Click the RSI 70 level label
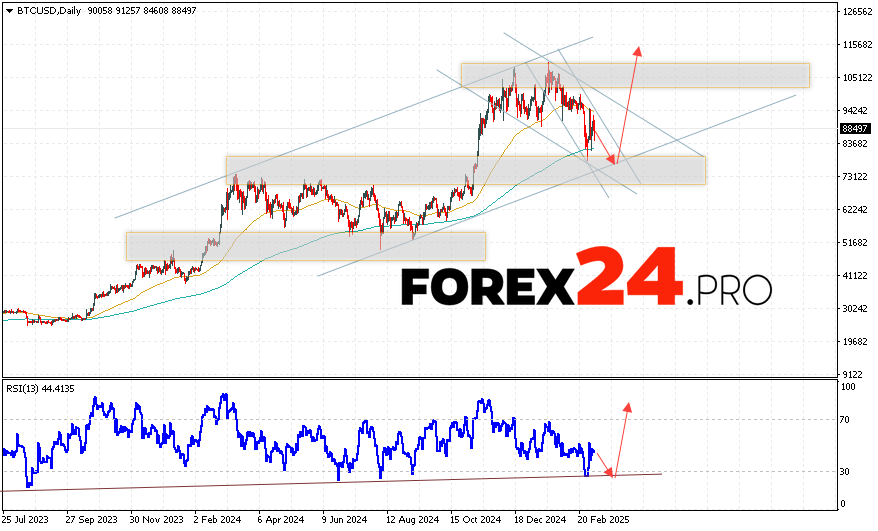The width and height of the screenshot is (878, 531). pyautogui.click(x=846, y=420)
